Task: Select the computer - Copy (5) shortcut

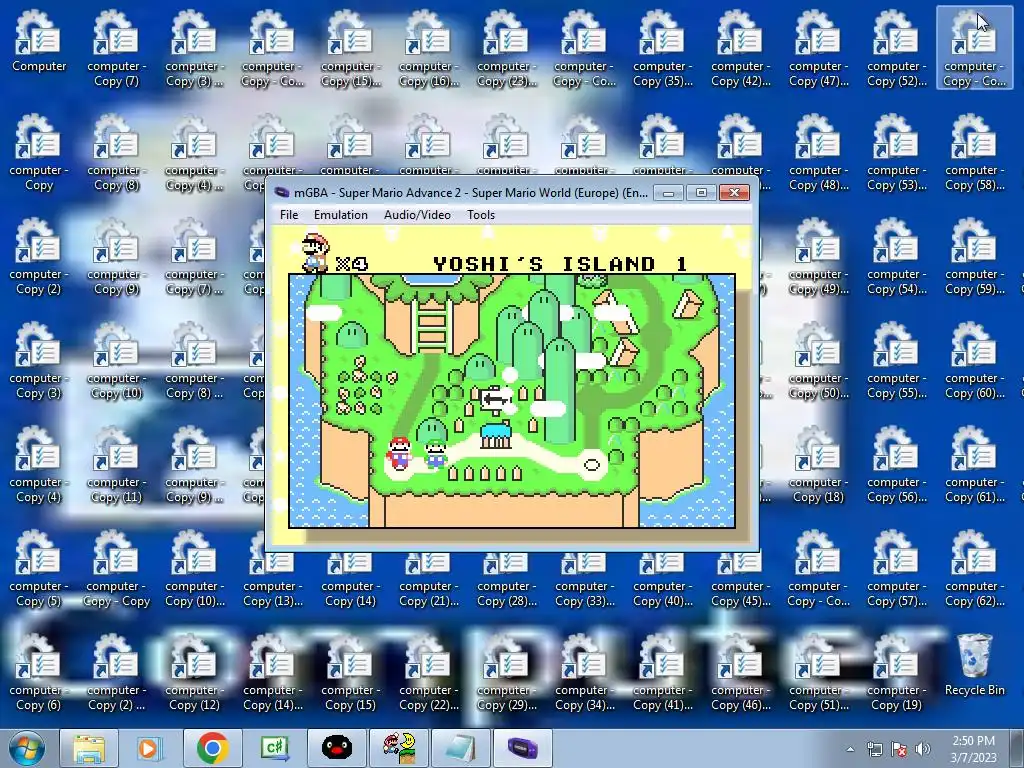Action: 39,568
